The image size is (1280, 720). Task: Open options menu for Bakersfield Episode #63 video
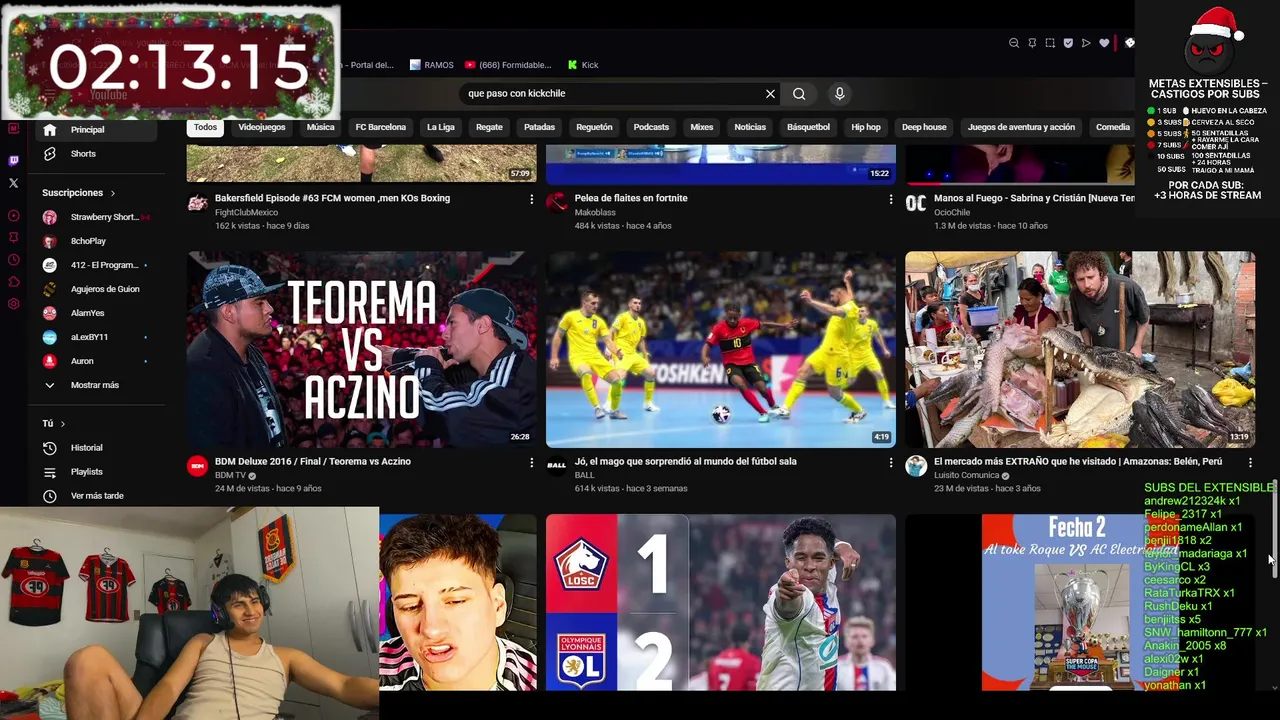pyautogui.click(x=531, y=200)
